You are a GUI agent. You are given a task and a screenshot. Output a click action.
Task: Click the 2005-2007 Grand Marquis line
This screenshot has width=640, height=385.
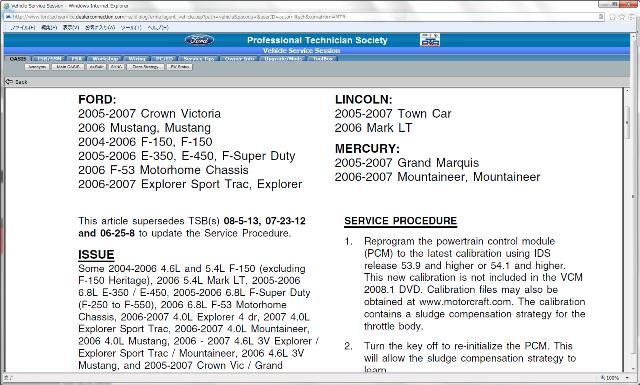[x=407, y=163]
